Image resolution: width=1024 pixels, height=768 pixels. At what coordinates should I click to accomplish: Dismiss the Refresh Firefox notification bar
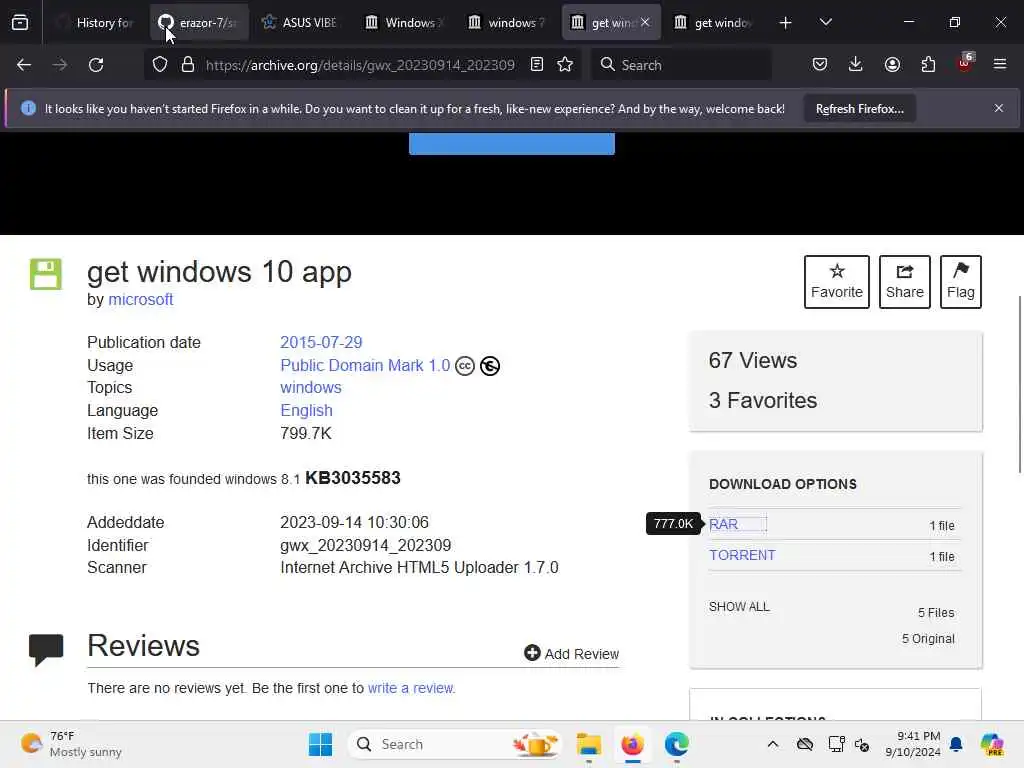[999, 108]
